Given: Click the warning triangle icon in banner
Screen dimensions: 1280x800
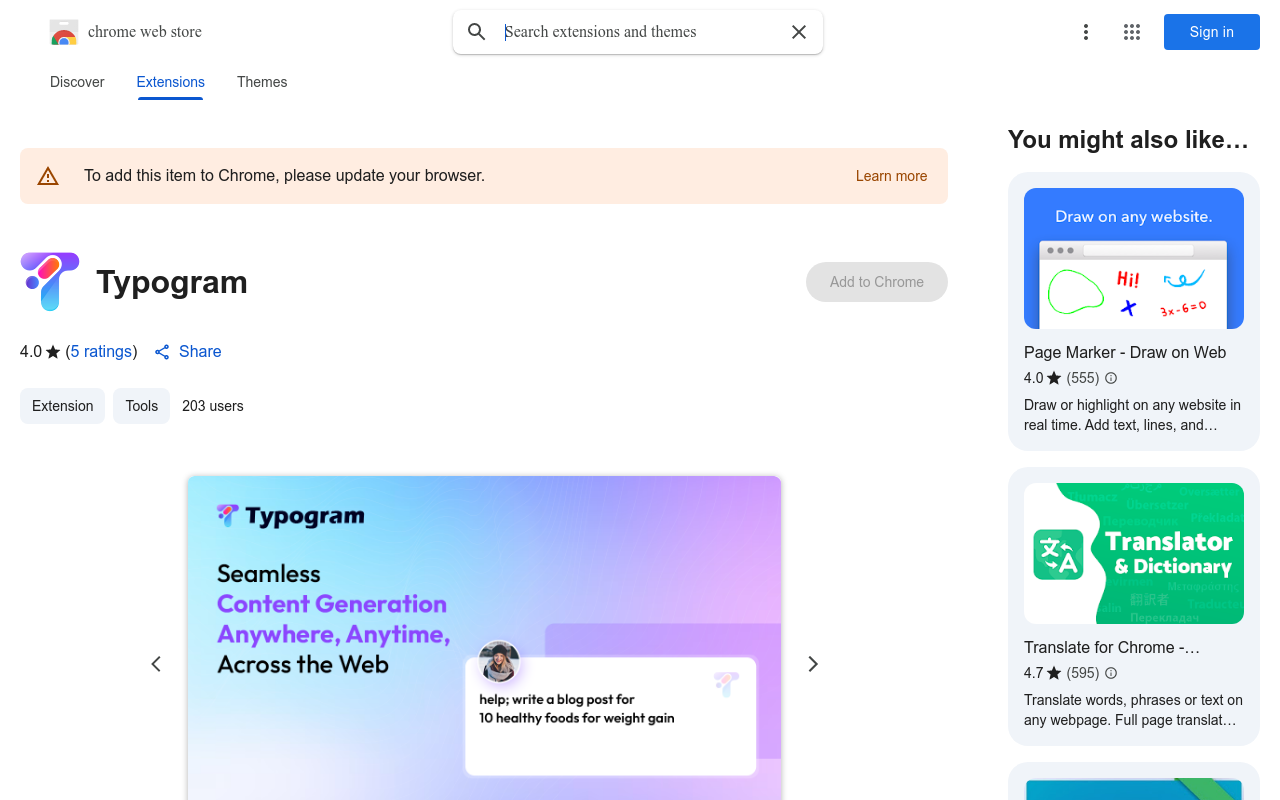Looking at the screenshot, I should 48,176.
